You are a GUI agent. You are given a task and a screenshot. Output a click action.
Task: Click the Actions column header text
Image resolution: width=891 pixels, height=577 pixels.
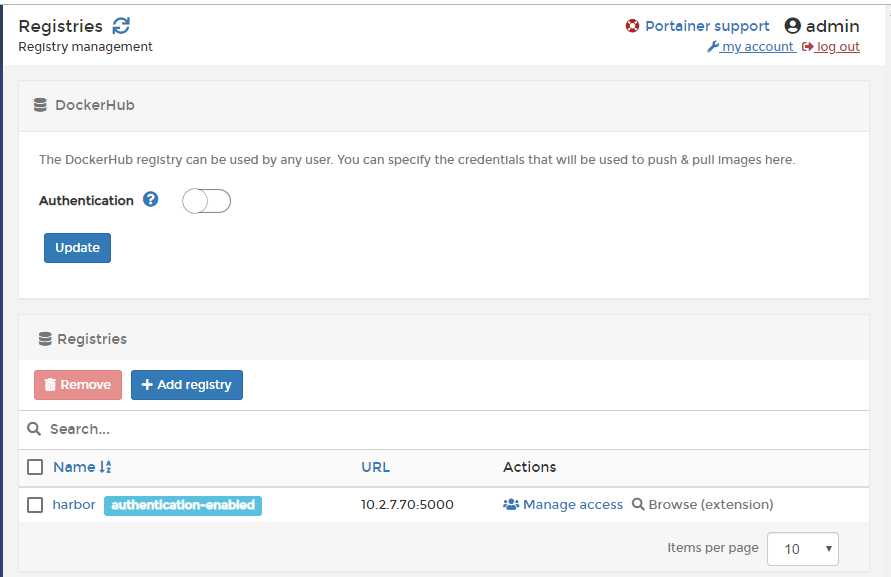point(530,467)
